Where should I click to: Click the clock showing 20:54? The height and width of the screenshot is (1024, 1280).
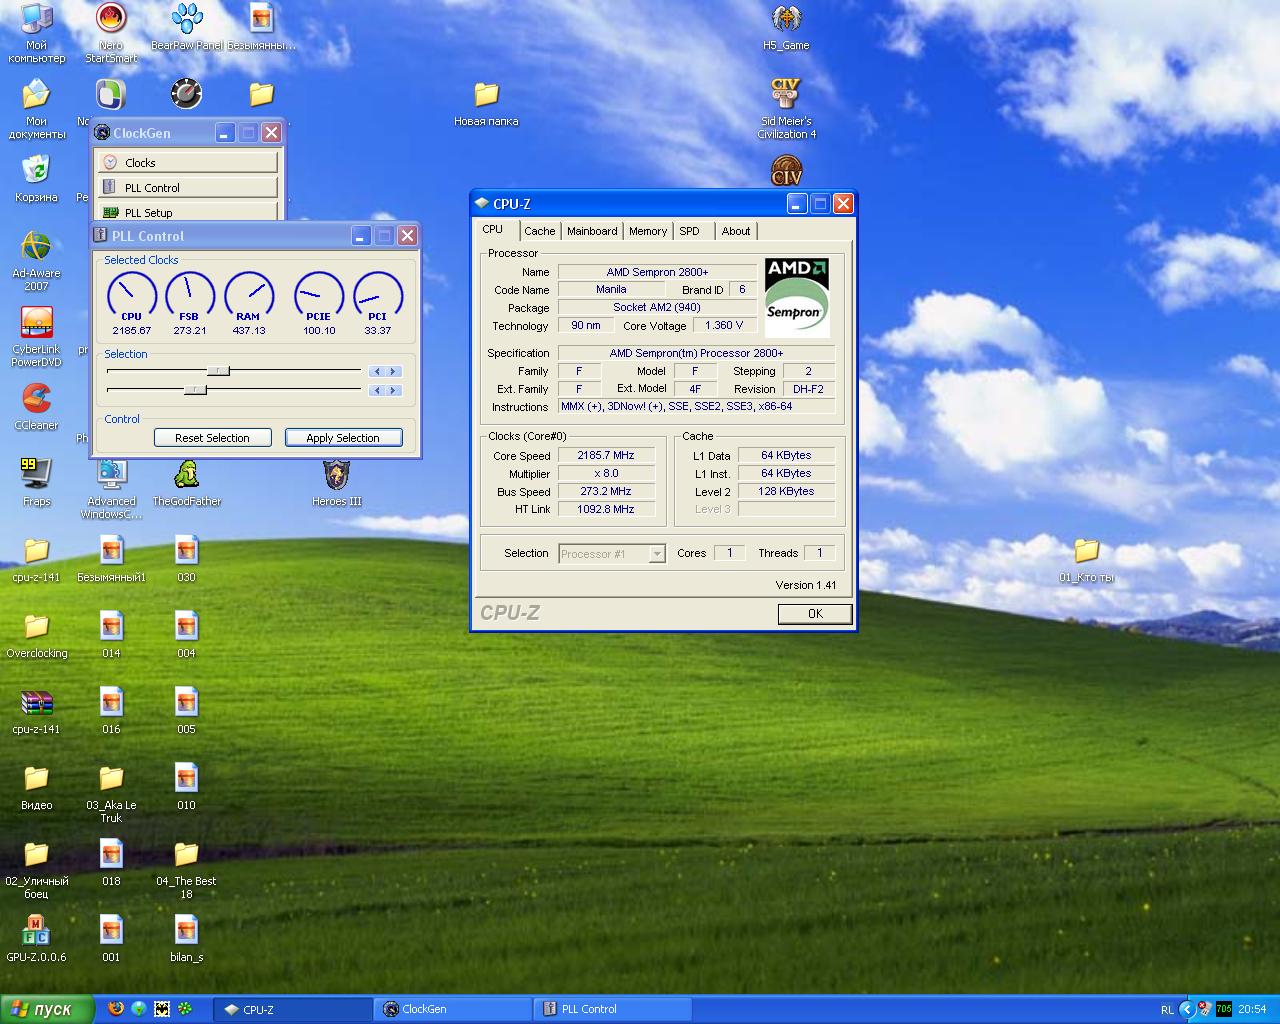tap(1252, 1010)
